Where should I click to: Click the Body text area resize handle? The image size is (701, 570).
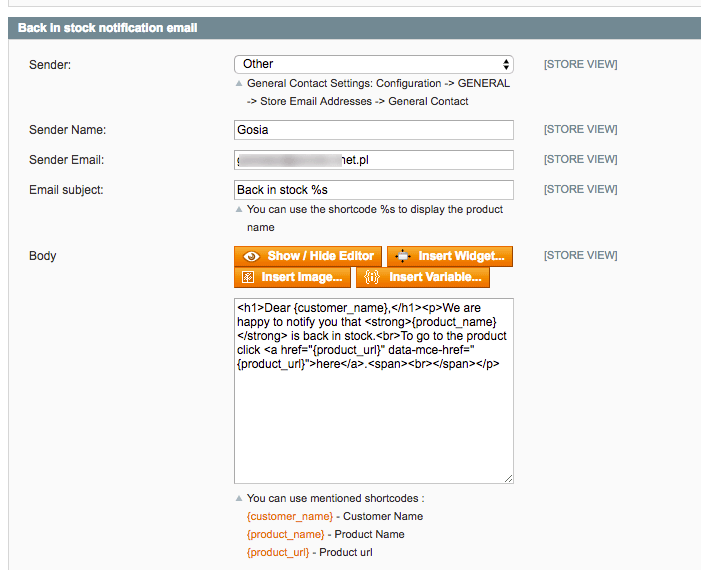508,479
